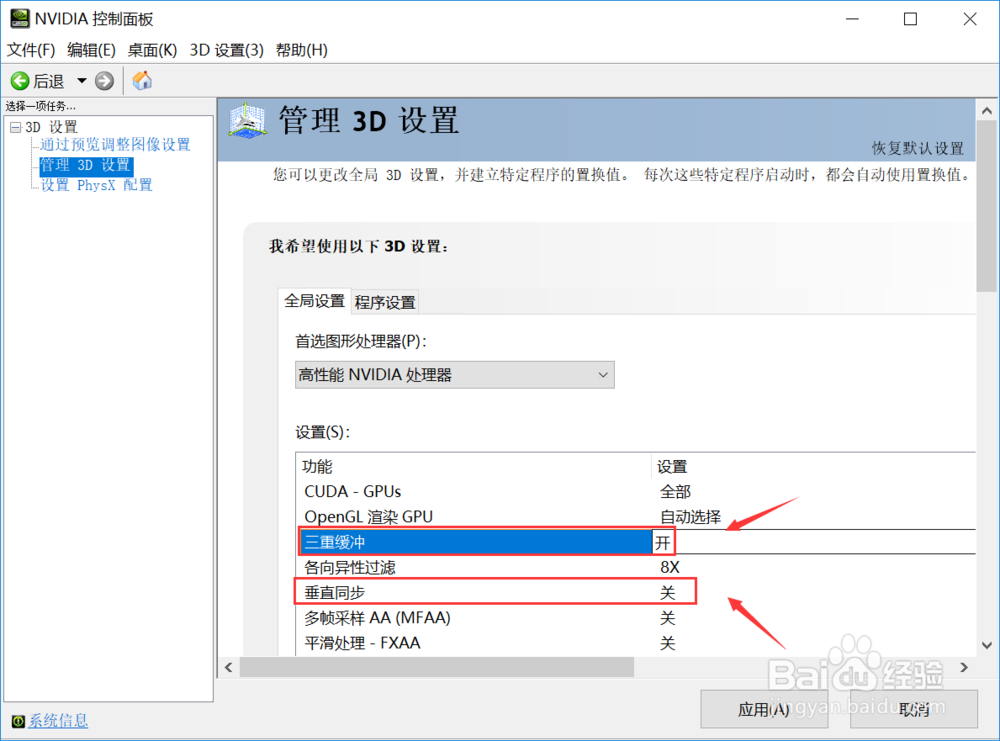Select 通过预览调整图像设置 in the tree
1000x741 pixels.
point(115,145)
